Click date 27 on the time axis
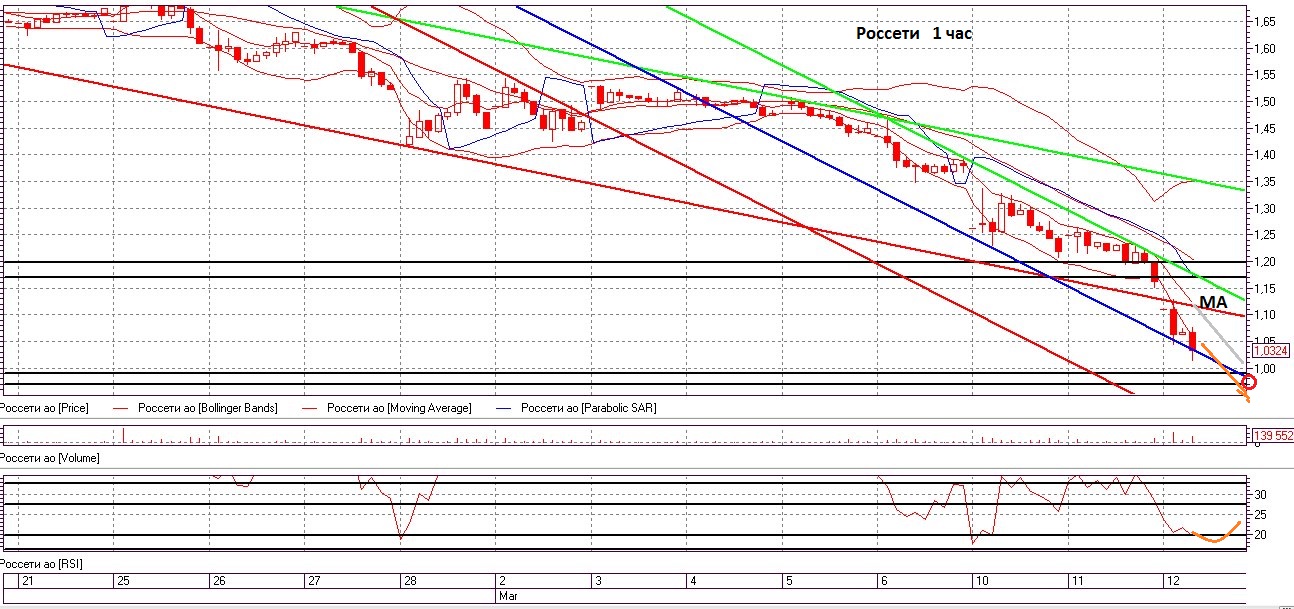Screen dimensions: 1294x609 (313, 581)
